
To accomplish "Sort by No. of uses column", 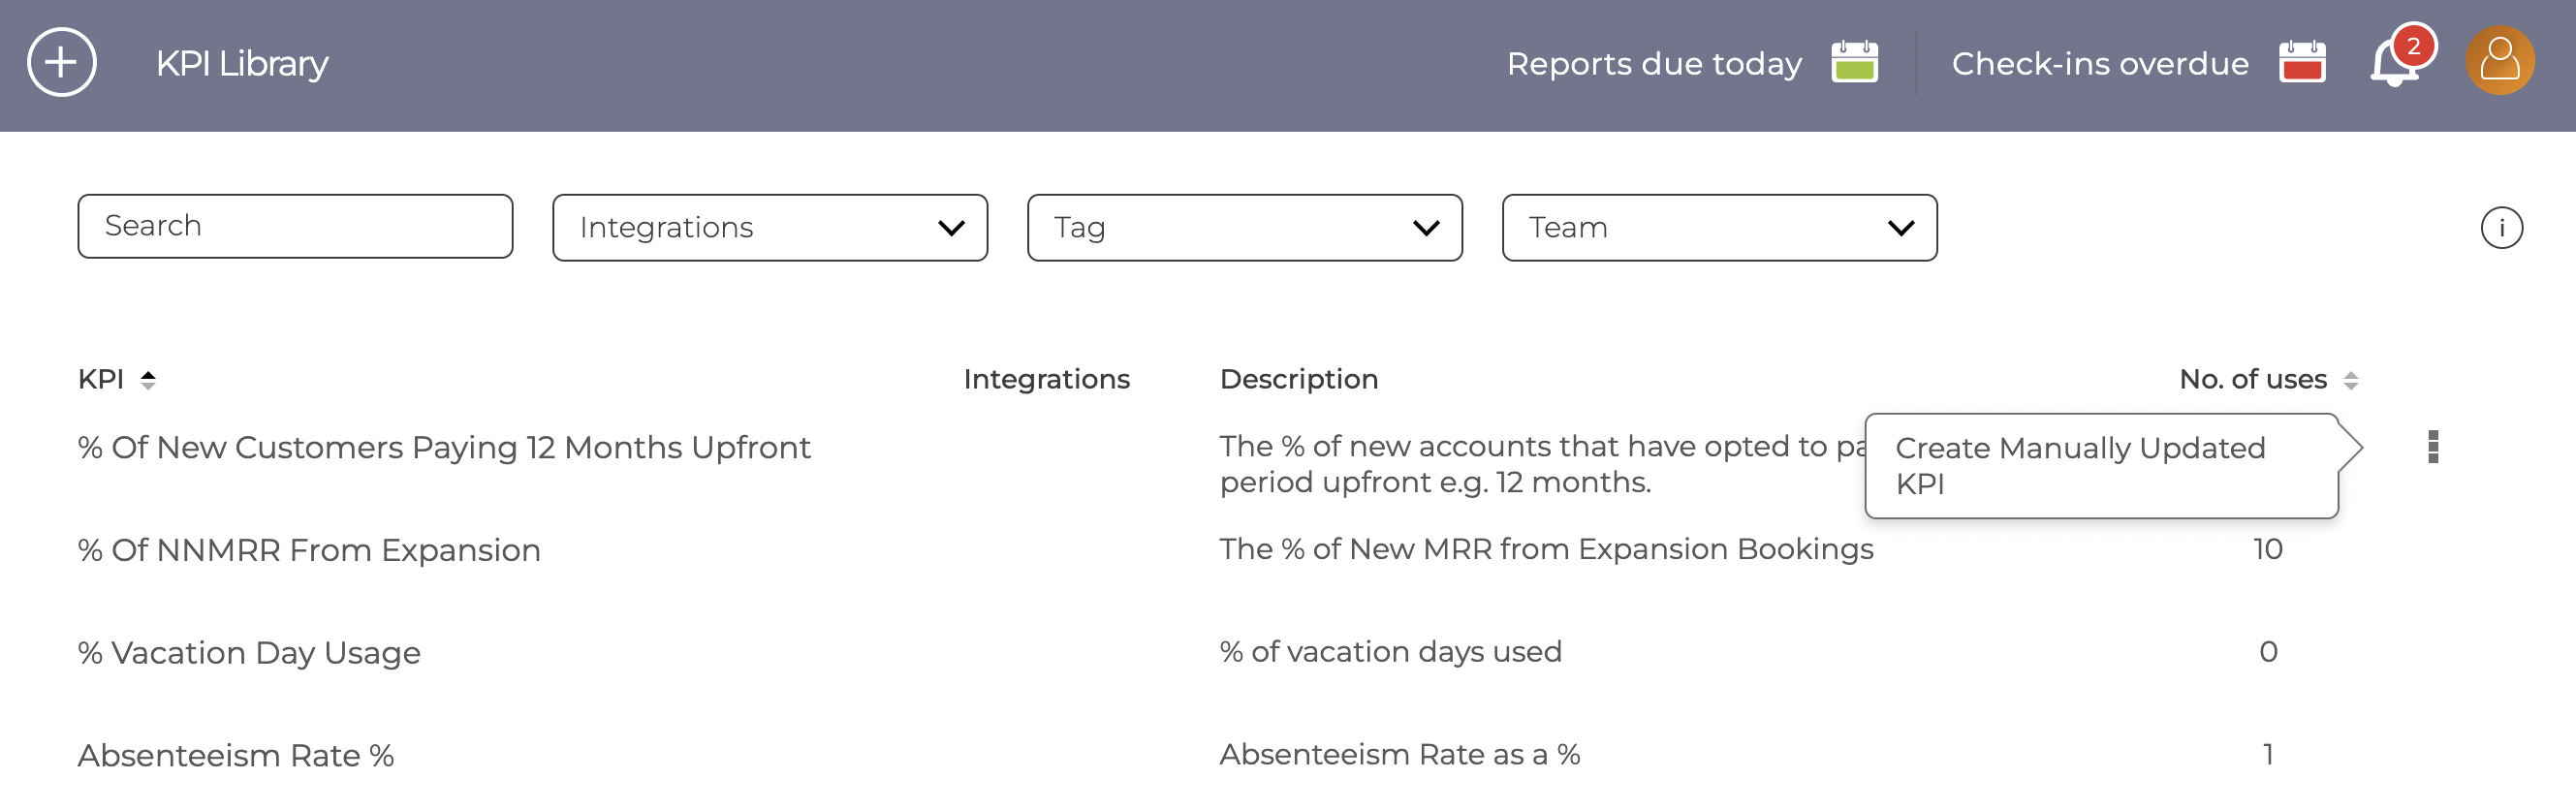I will click(2350, 380).
